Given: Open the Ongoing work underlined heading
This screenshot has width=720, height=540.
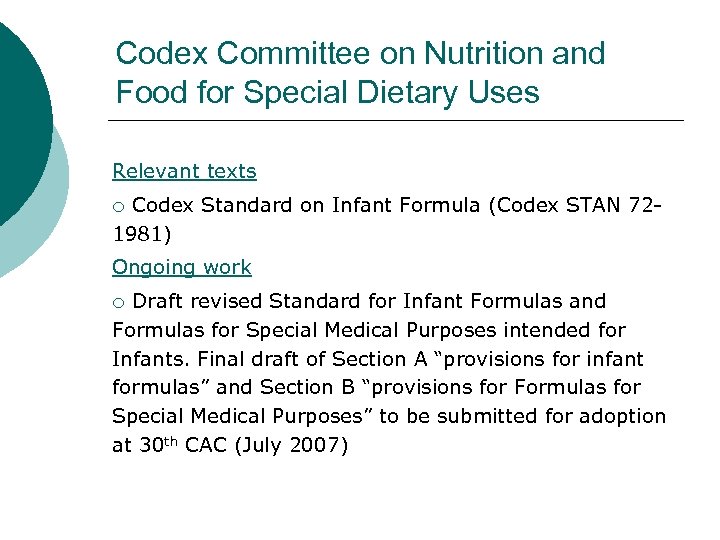Looking at the screenshot, I should click(182, 267).
